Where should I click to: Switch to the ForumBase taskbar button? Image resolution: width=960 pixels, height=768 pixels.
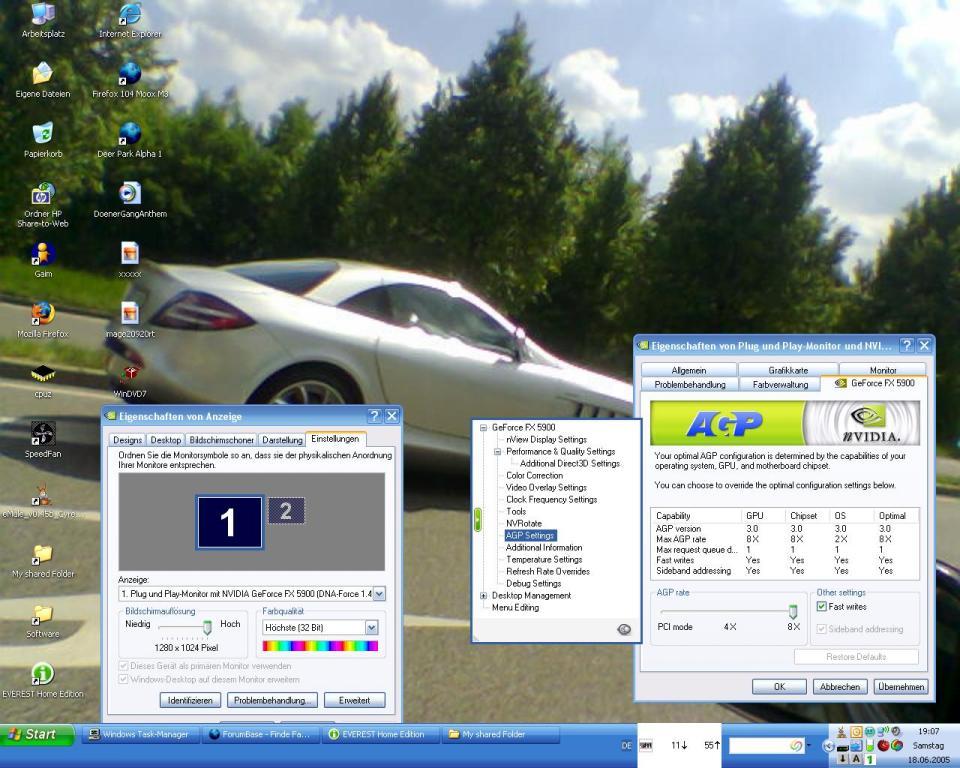261,734
